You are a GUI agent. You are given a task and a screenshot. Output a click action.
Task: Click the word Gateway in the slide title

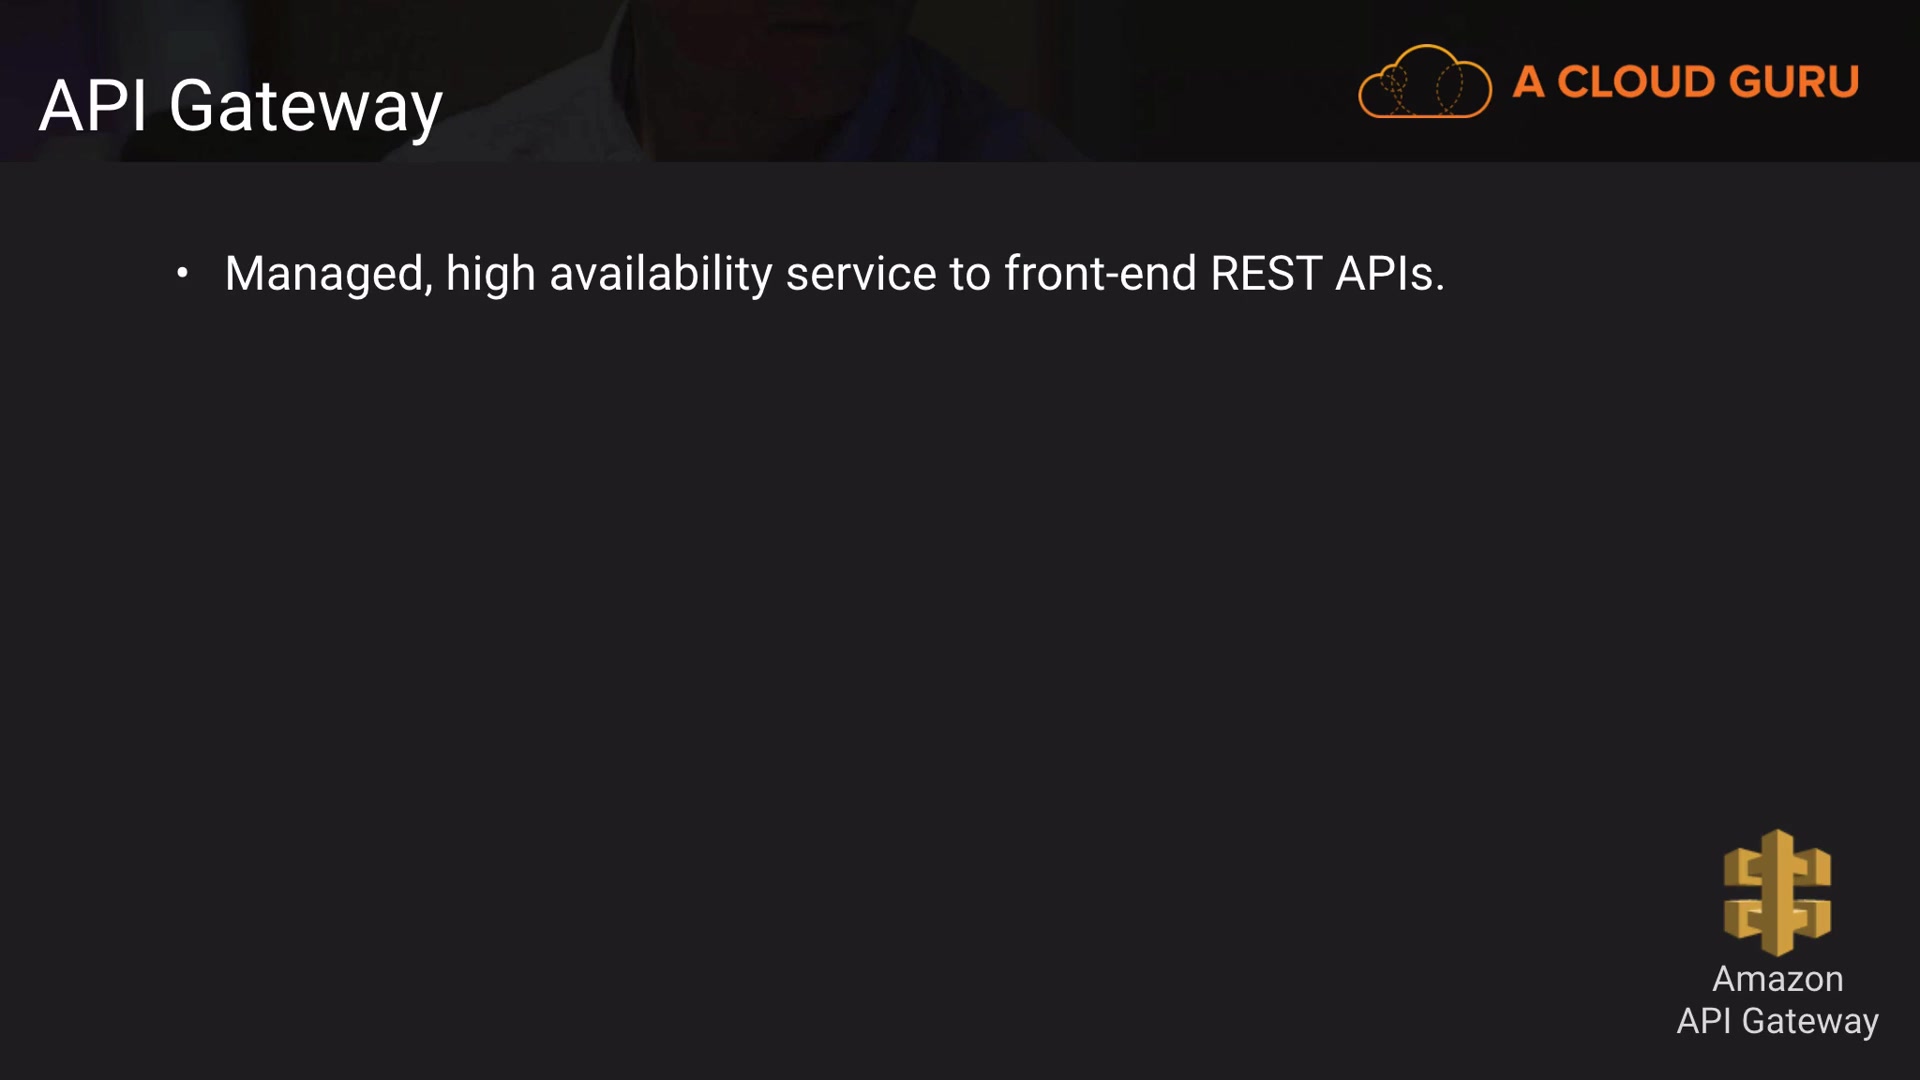coord(305,108)
